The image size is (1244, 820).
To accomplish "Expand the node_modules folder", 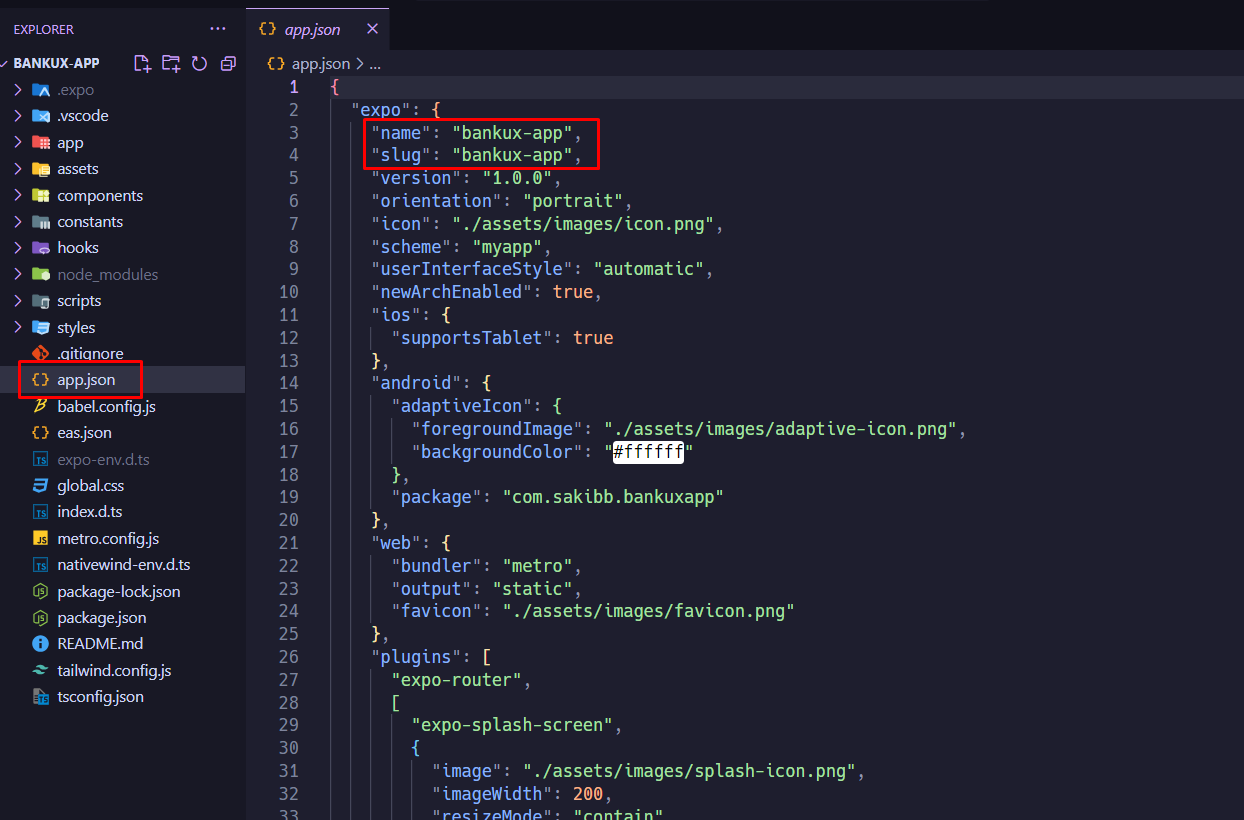I will 105,274.
